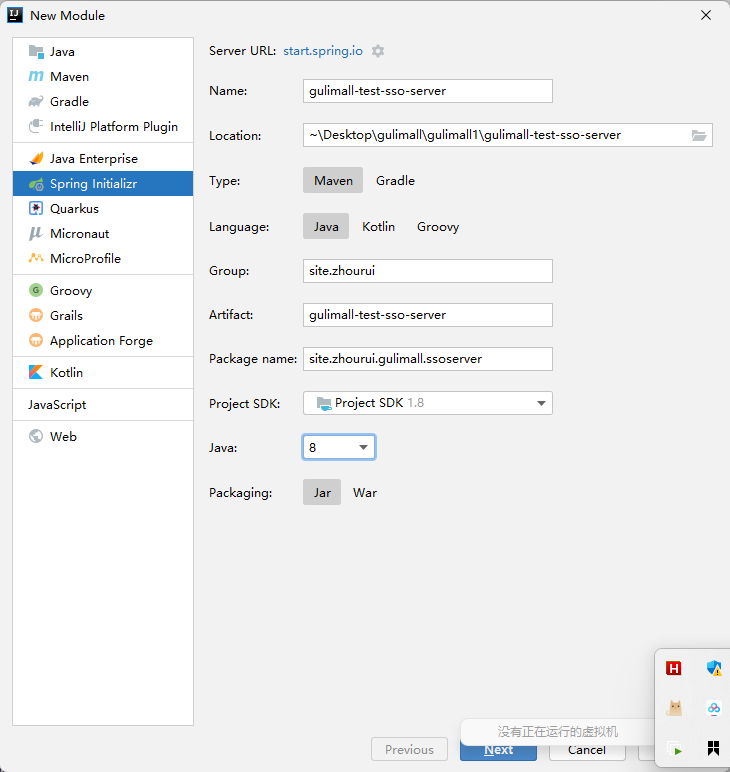
Task: Select Jar packaging
Action: pyautogui.click(x=322, y=492)
